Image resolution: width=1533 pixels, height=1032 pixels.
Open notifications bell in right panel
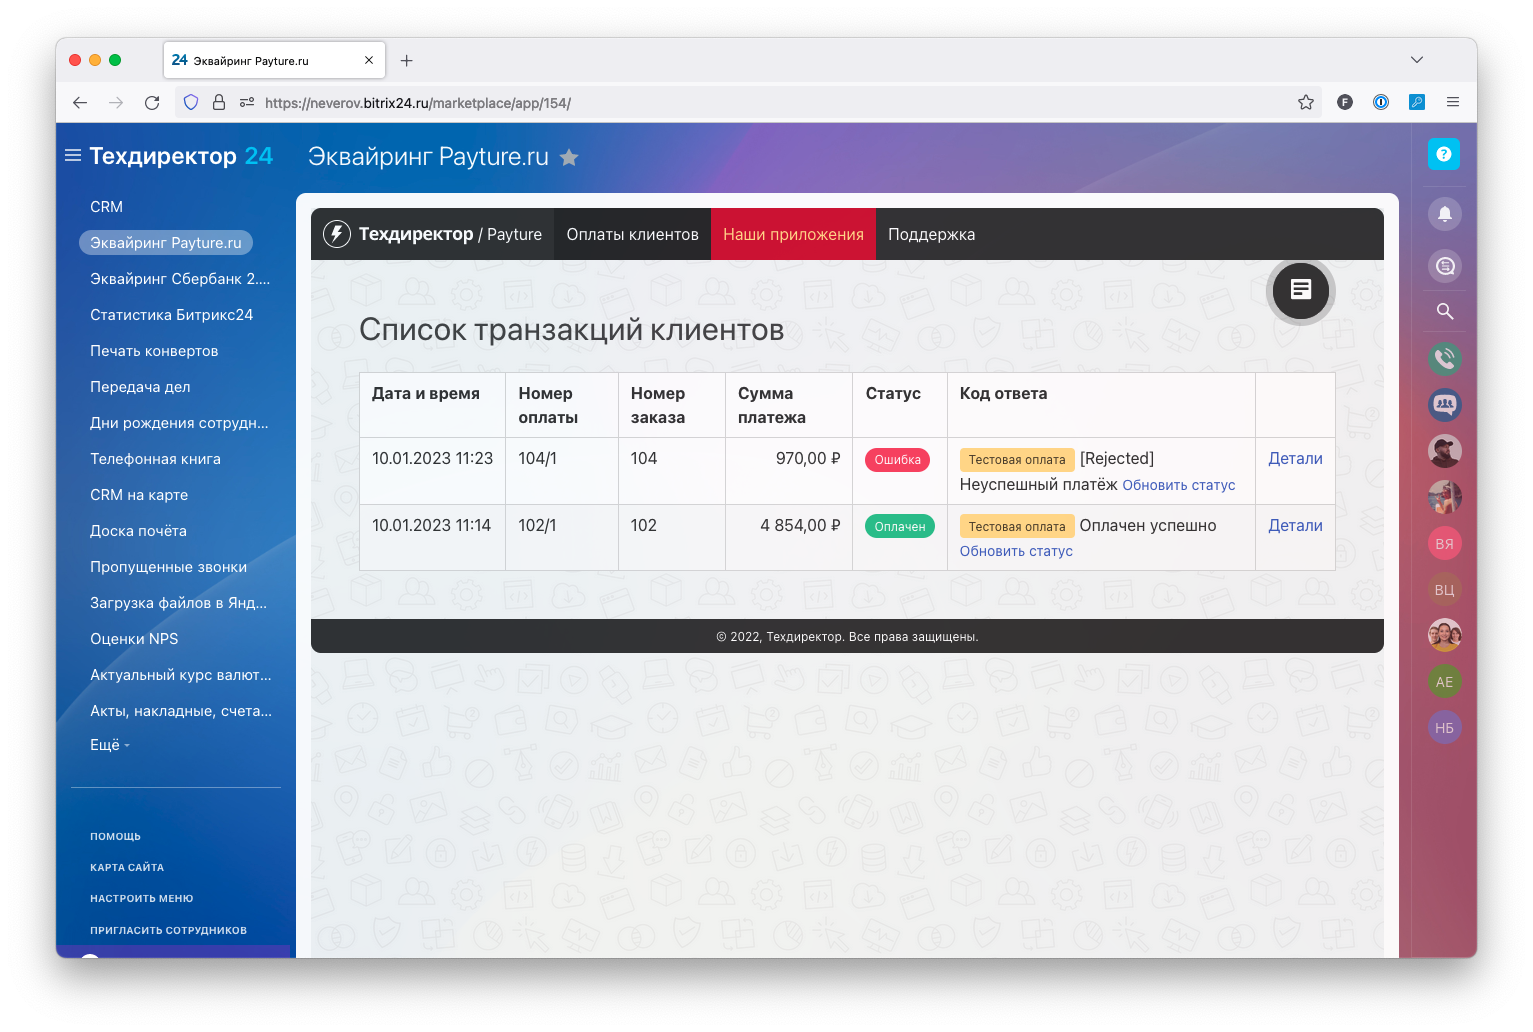click(1445, 213)
